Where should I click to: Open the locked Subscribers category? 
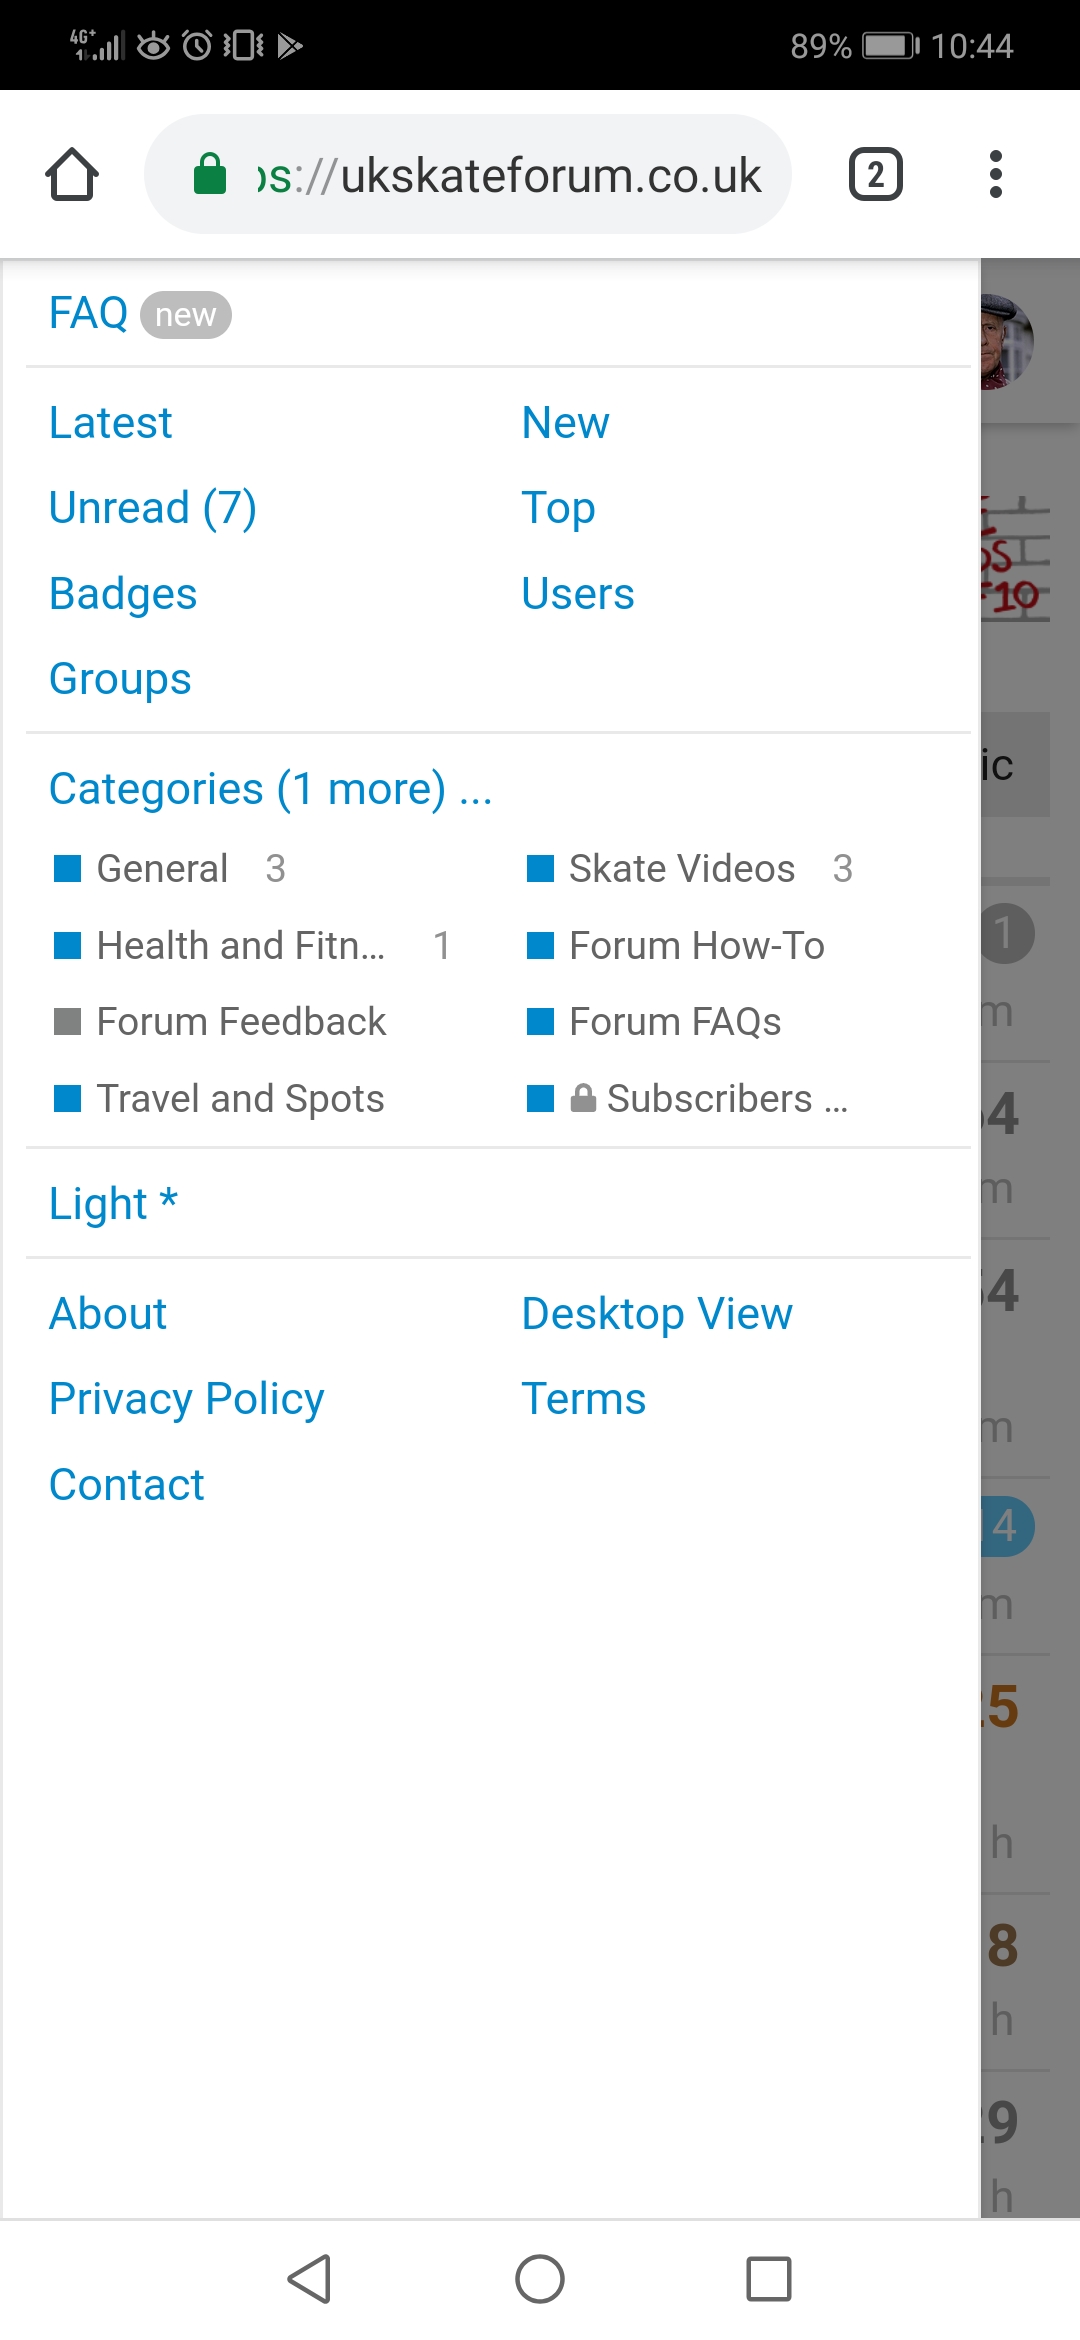point(708,1099)
